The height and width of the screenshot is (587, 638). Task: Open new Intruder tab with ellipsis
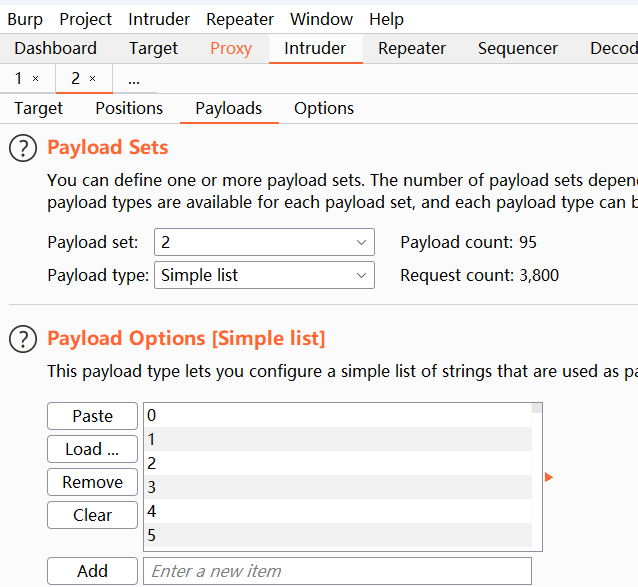tap(134, 78)
